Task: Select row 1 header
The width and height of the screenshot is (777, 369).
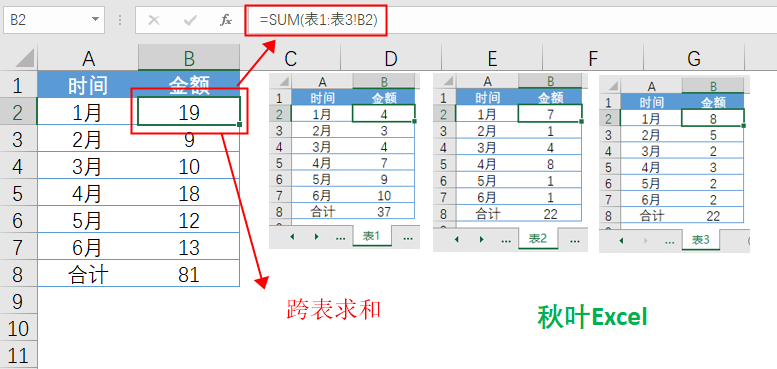Action: (18, 85)
